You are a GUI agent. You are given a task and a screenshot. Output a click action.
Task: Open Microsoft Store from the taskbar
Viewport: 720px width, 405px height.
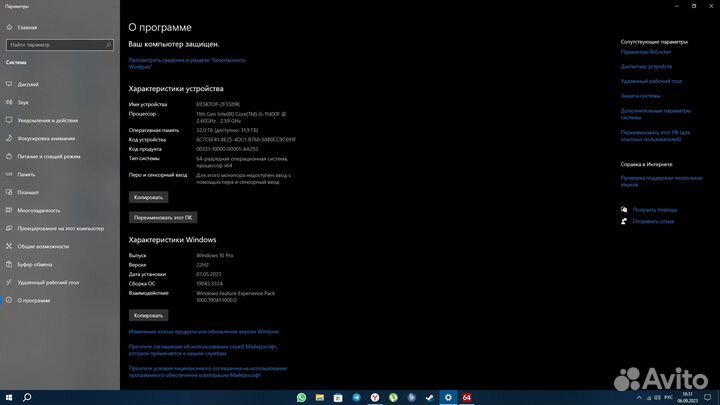pos(338,398)
